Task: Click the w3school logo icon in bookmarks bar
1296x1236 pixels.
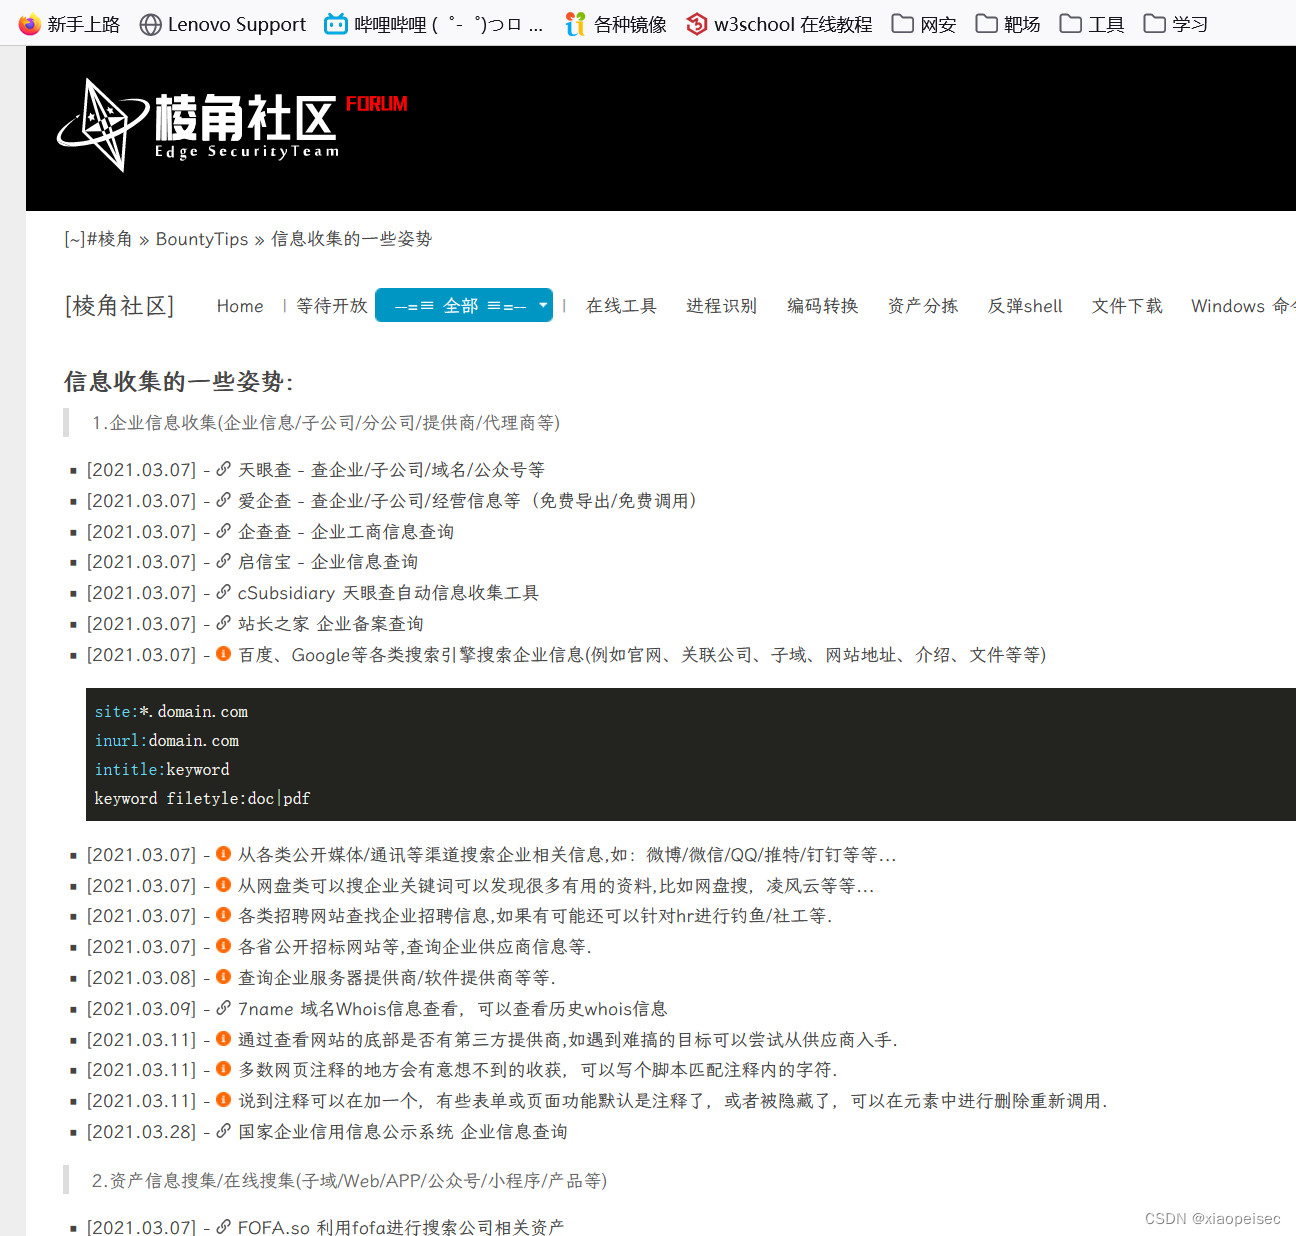Action: [696, 23]
